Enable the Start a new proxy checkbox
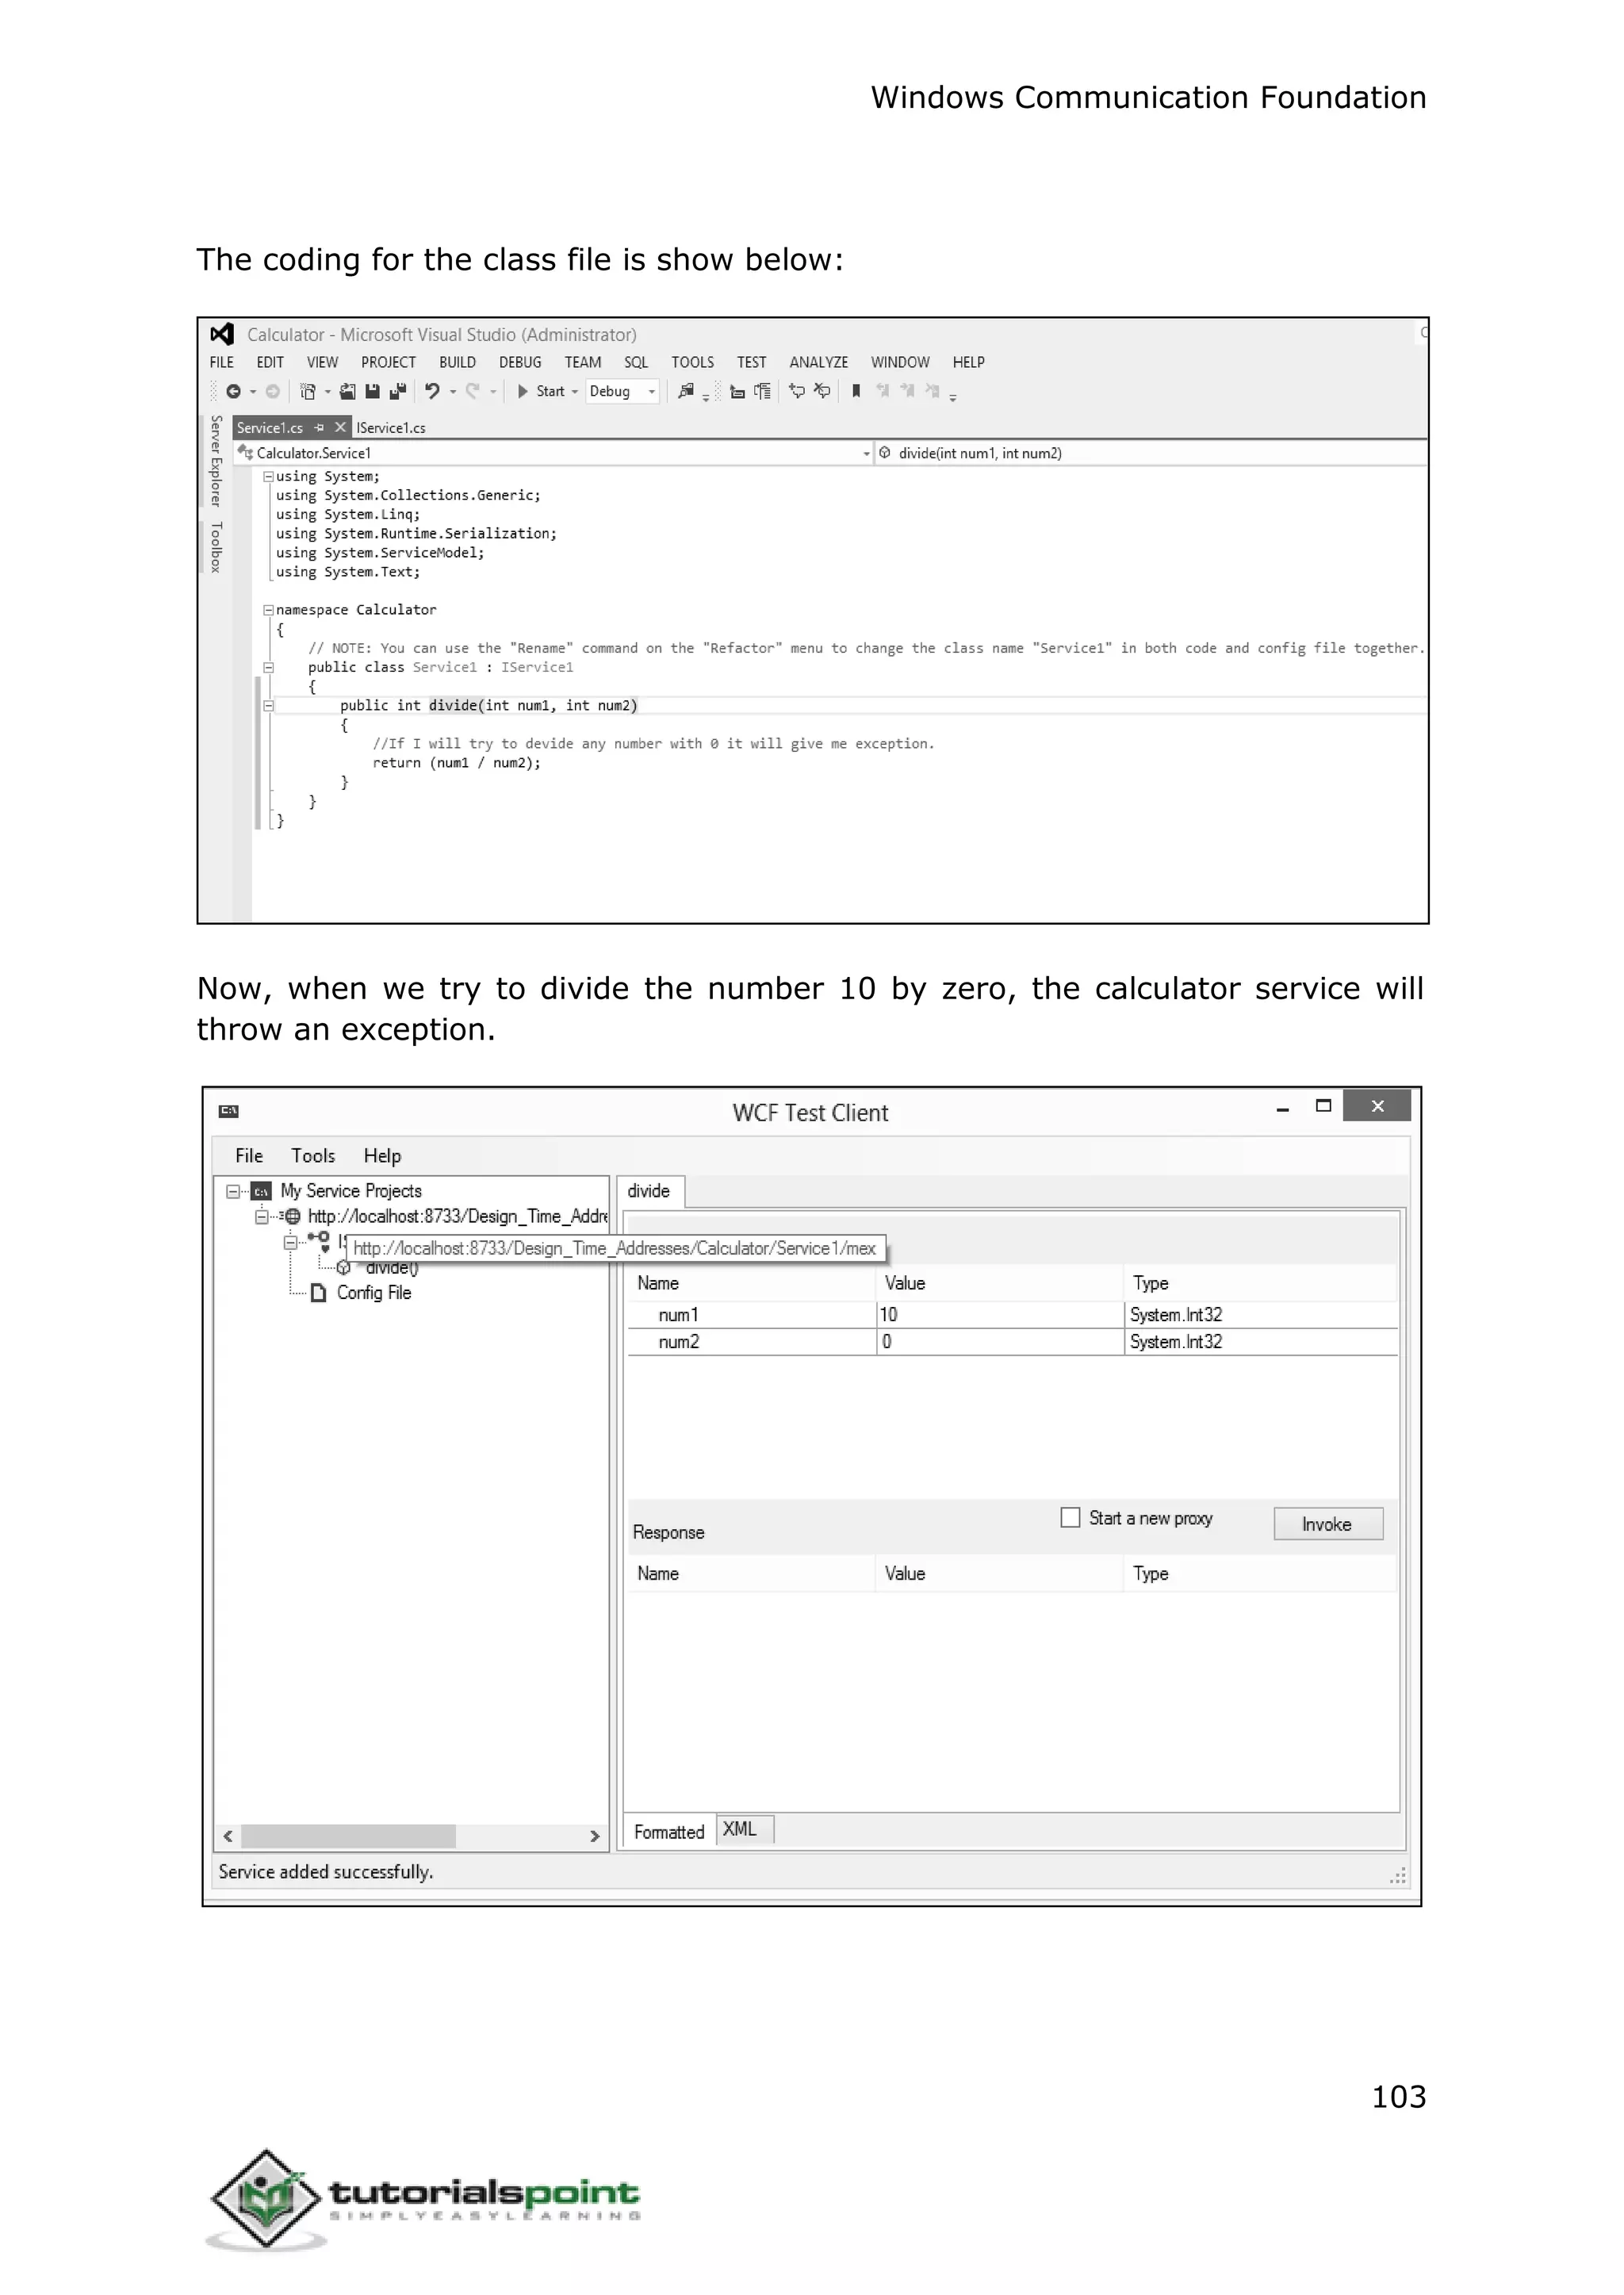This screenshot has width=1624, height=2295. (x=1070, y=1517)
